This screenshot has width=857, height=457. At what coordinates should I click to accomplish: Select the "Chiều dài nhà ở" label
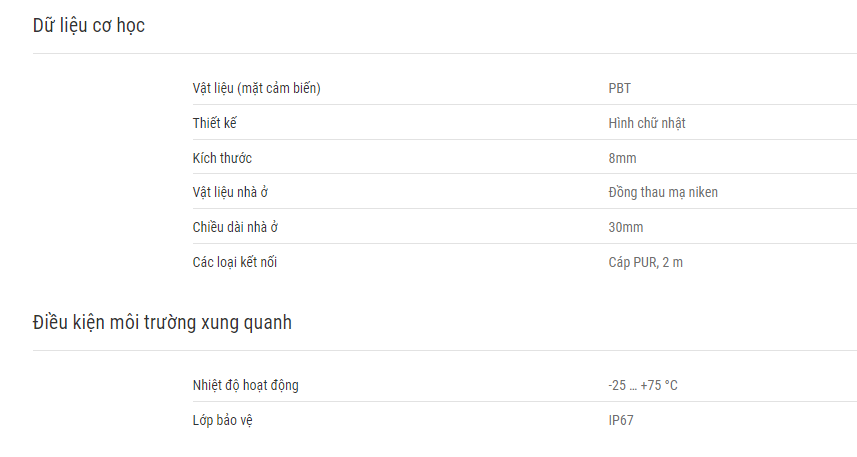[235, 227]
